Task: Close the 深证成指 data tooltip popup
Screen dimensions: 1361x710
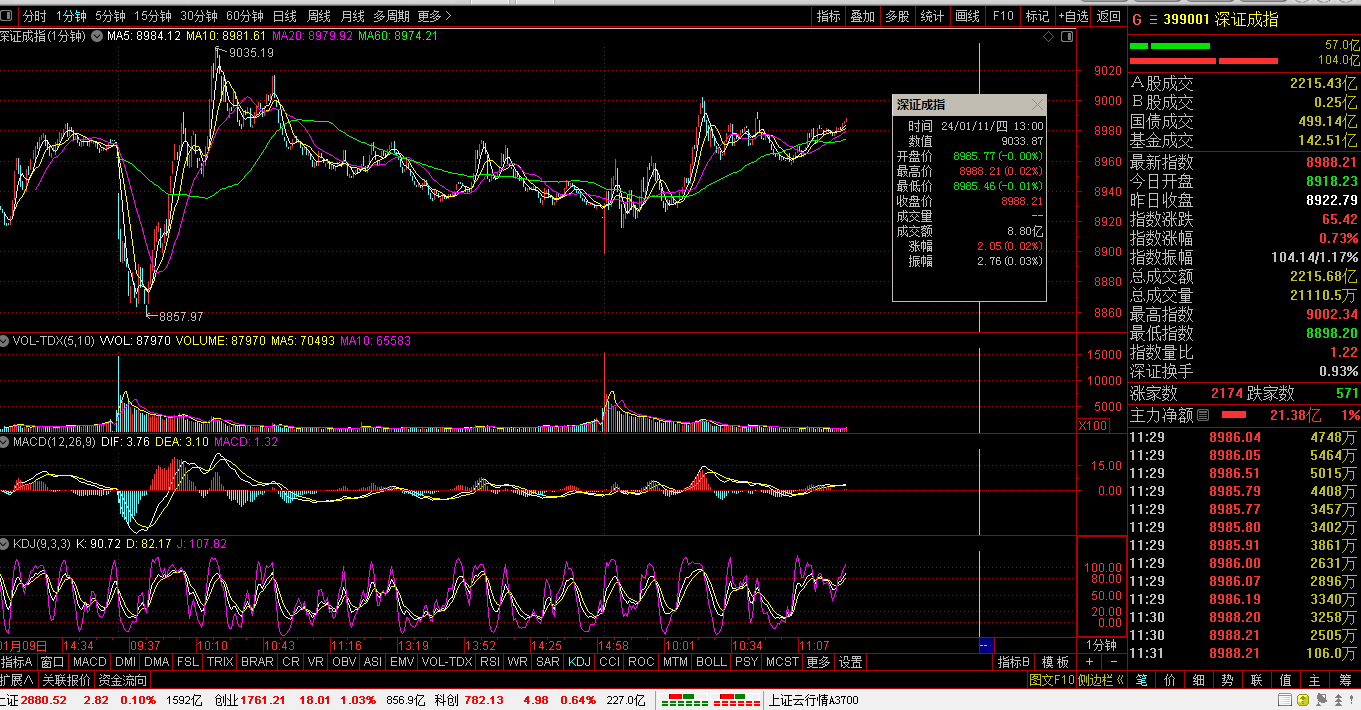Action: 1037,104
